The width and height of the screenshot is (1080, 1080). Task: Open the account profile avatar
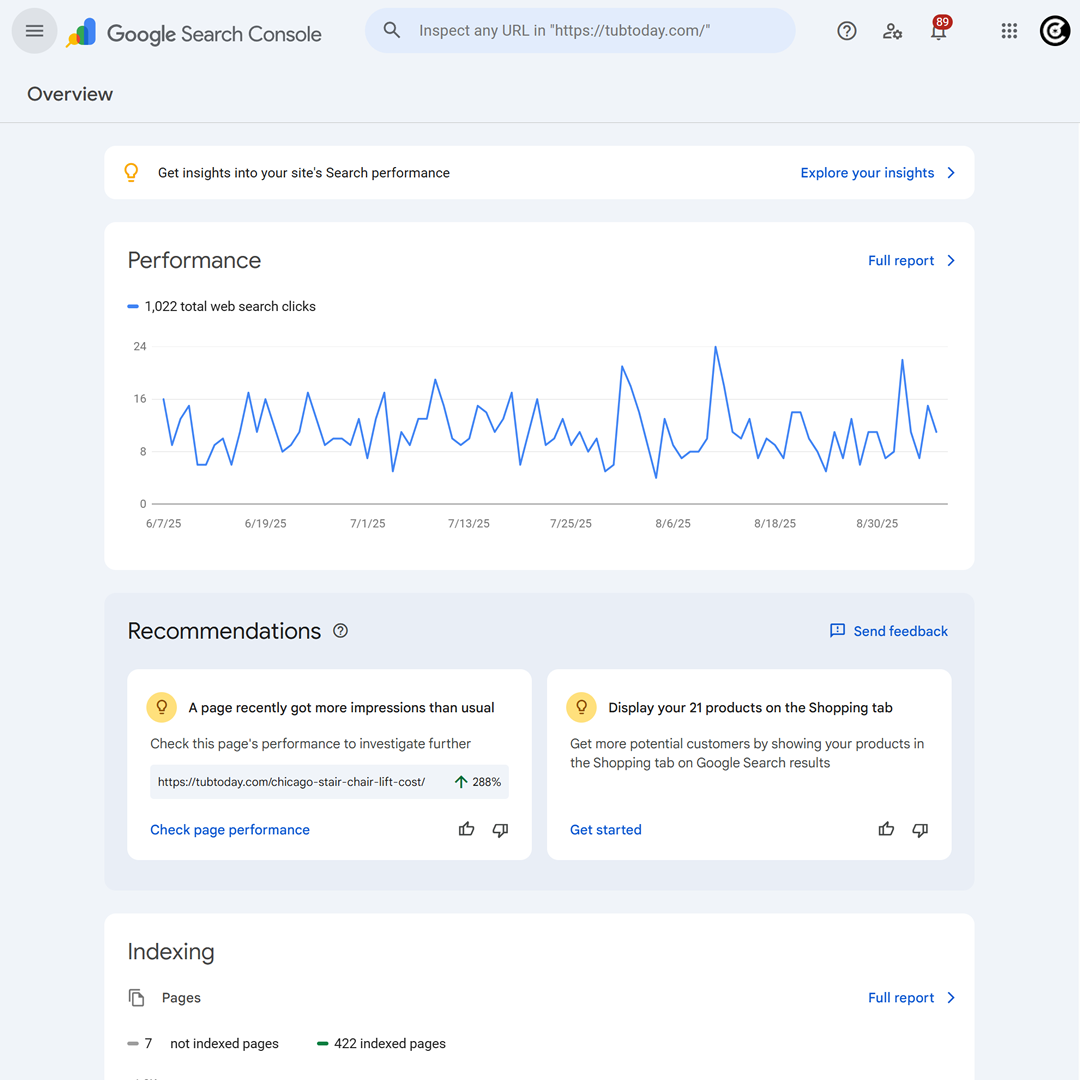(1054, 31)
